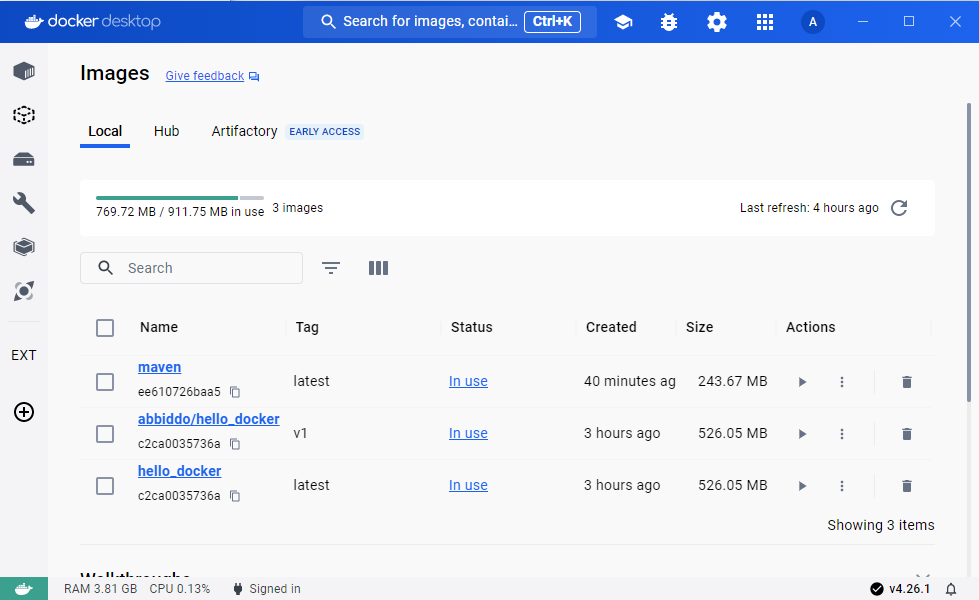
Task: Delete the abbiddo/hello_docker image
Action: tap(907, 434)
